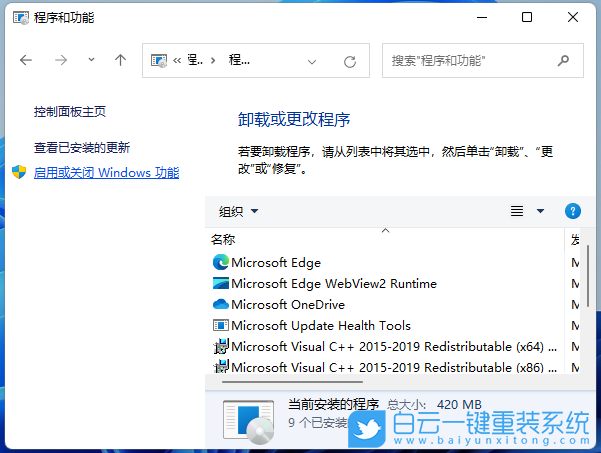Open help with the blue question icon
The width and height of the screenshot is (601, 453).
coord(573,211)
